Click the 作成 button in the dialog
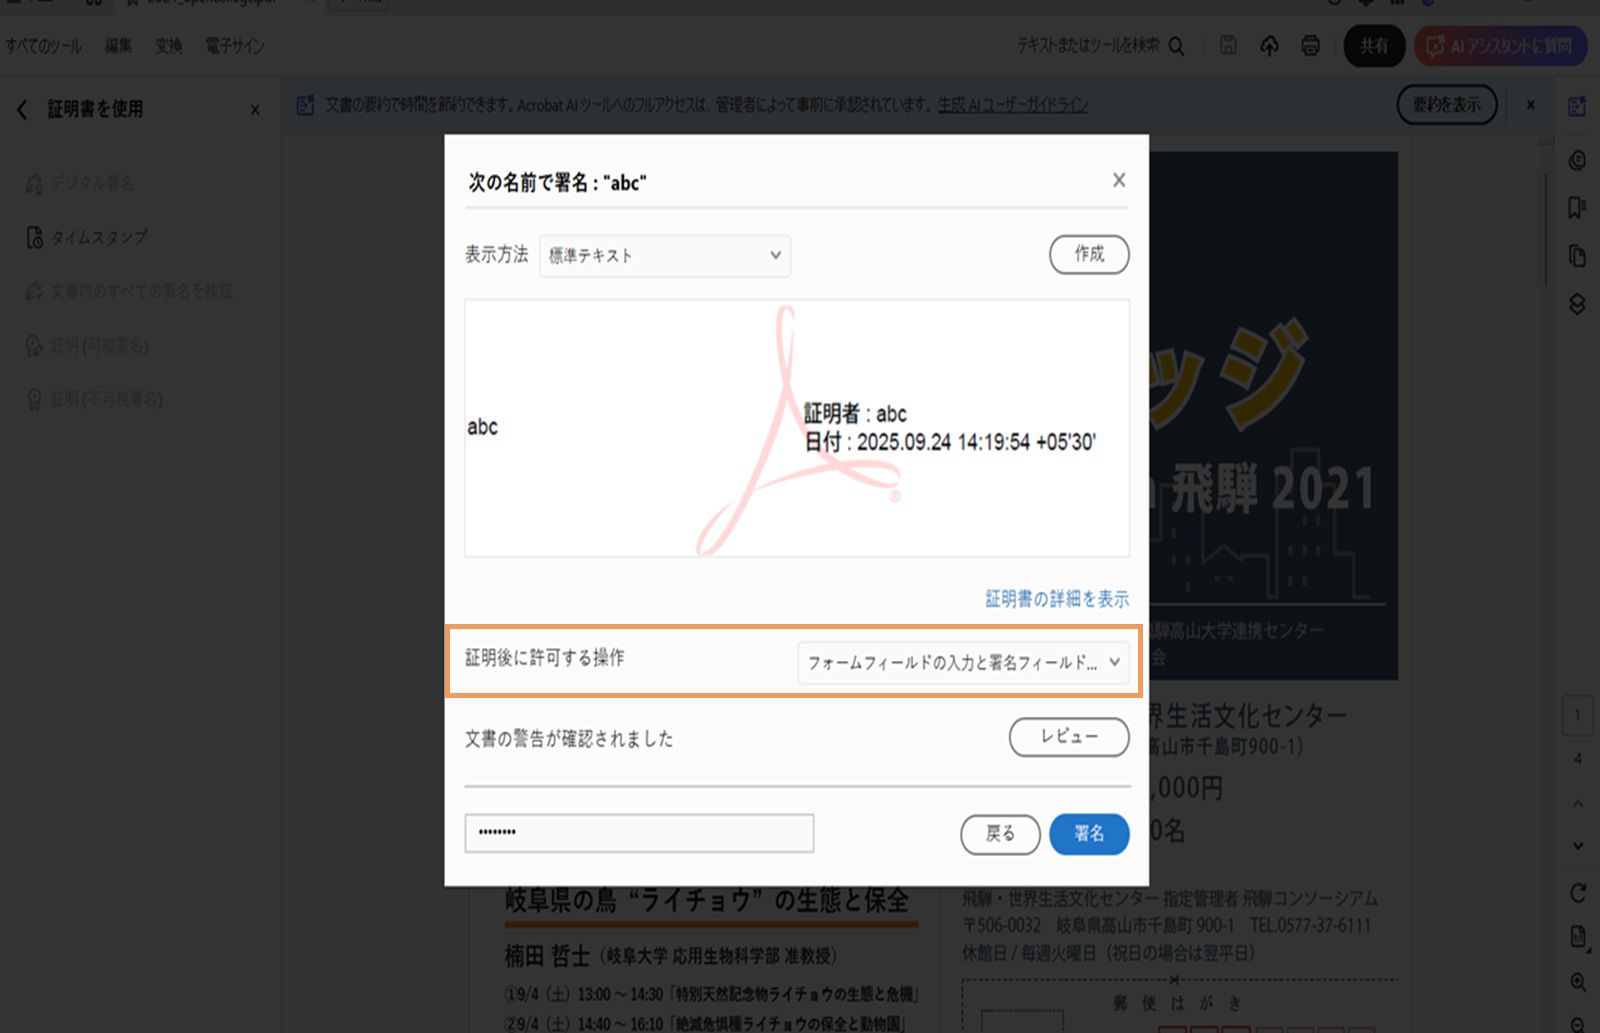 [x=1089, y=255]
